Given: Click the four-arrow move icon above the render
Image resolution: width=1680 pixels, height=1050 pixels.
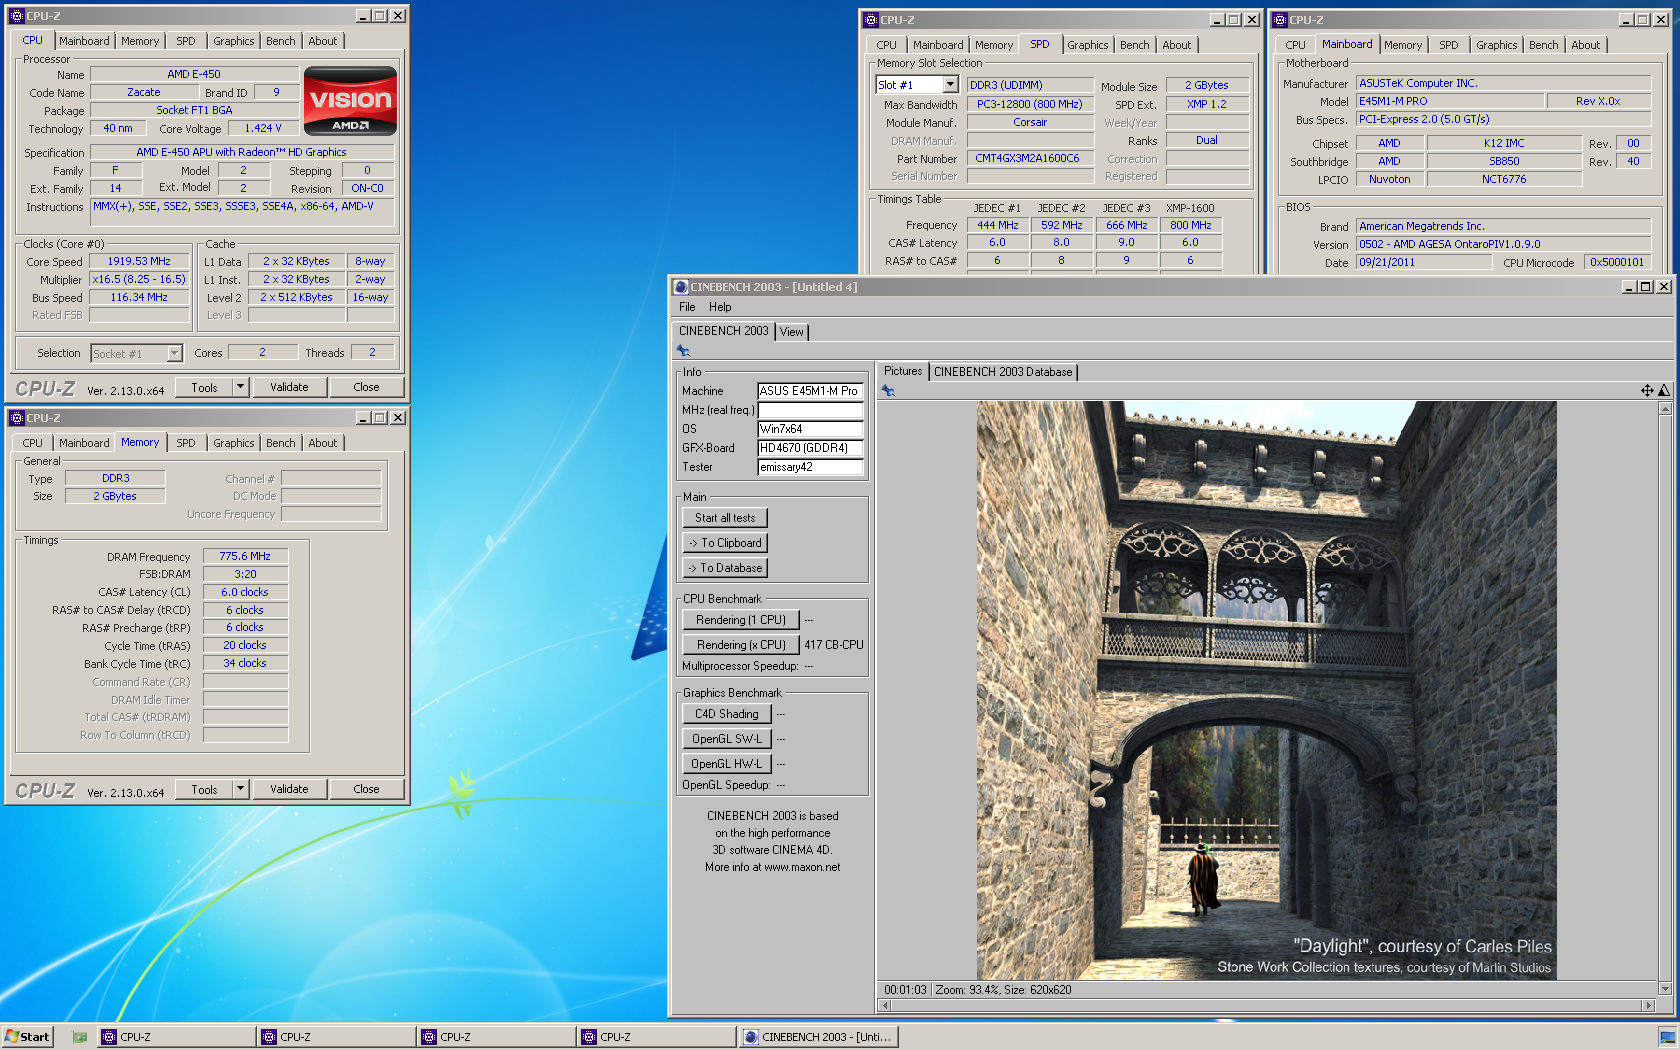Looking at the screenshot, I should pyautogui.click(x=1647, y=391).
